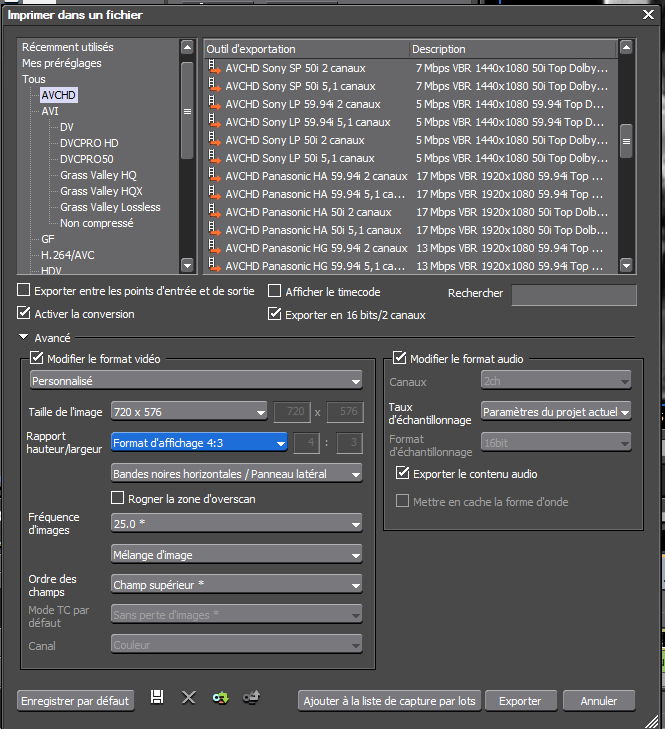Uncheck Exporter en 16 bits/2 canaux
Screen dimensions: 665x729
(x=274, y=313)
